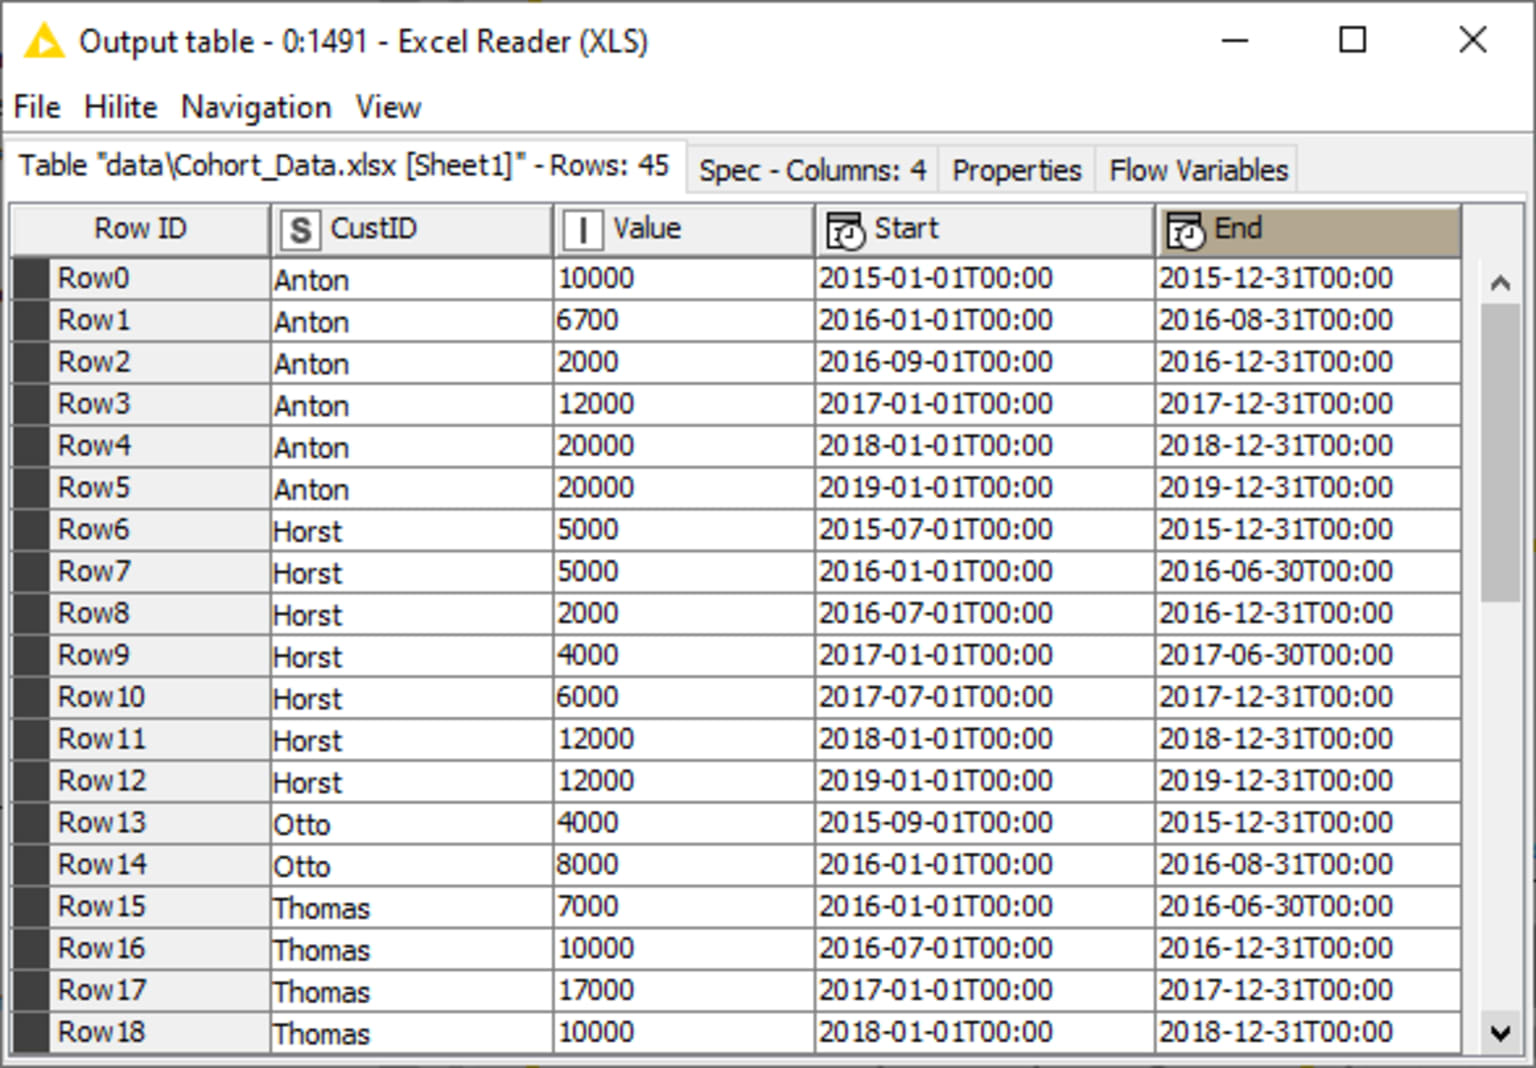The height and width of the screenshot is (1068, 1536).
Task: Click Start cell 2015-09-01T00:00
Action: (x=984, y=823)
